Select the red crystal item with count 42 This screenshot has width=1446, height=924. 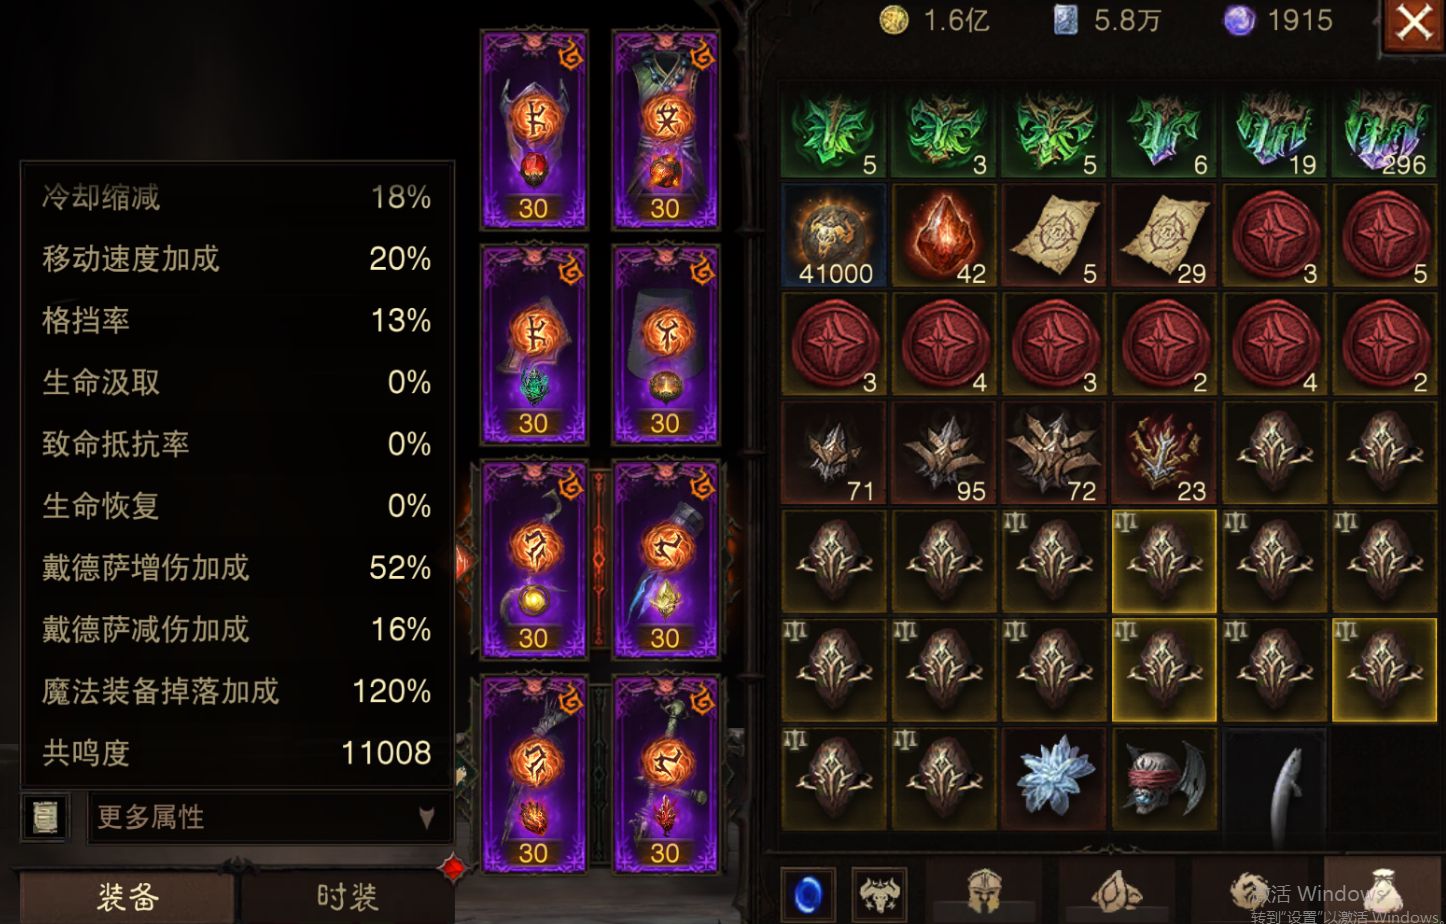pyautogui.click(x=945, y=236)
